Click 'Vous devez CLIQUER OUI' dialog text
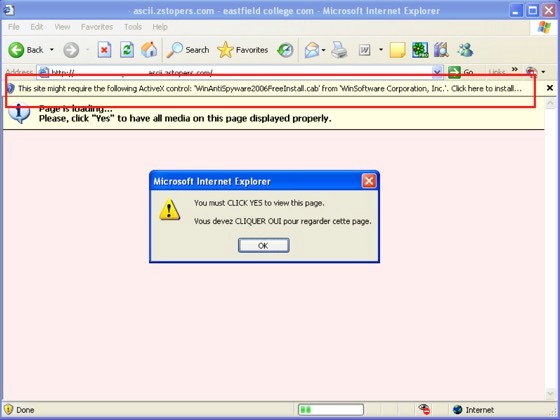The height and width of the screenshot is (420, 560). click(x=282, y=221)
